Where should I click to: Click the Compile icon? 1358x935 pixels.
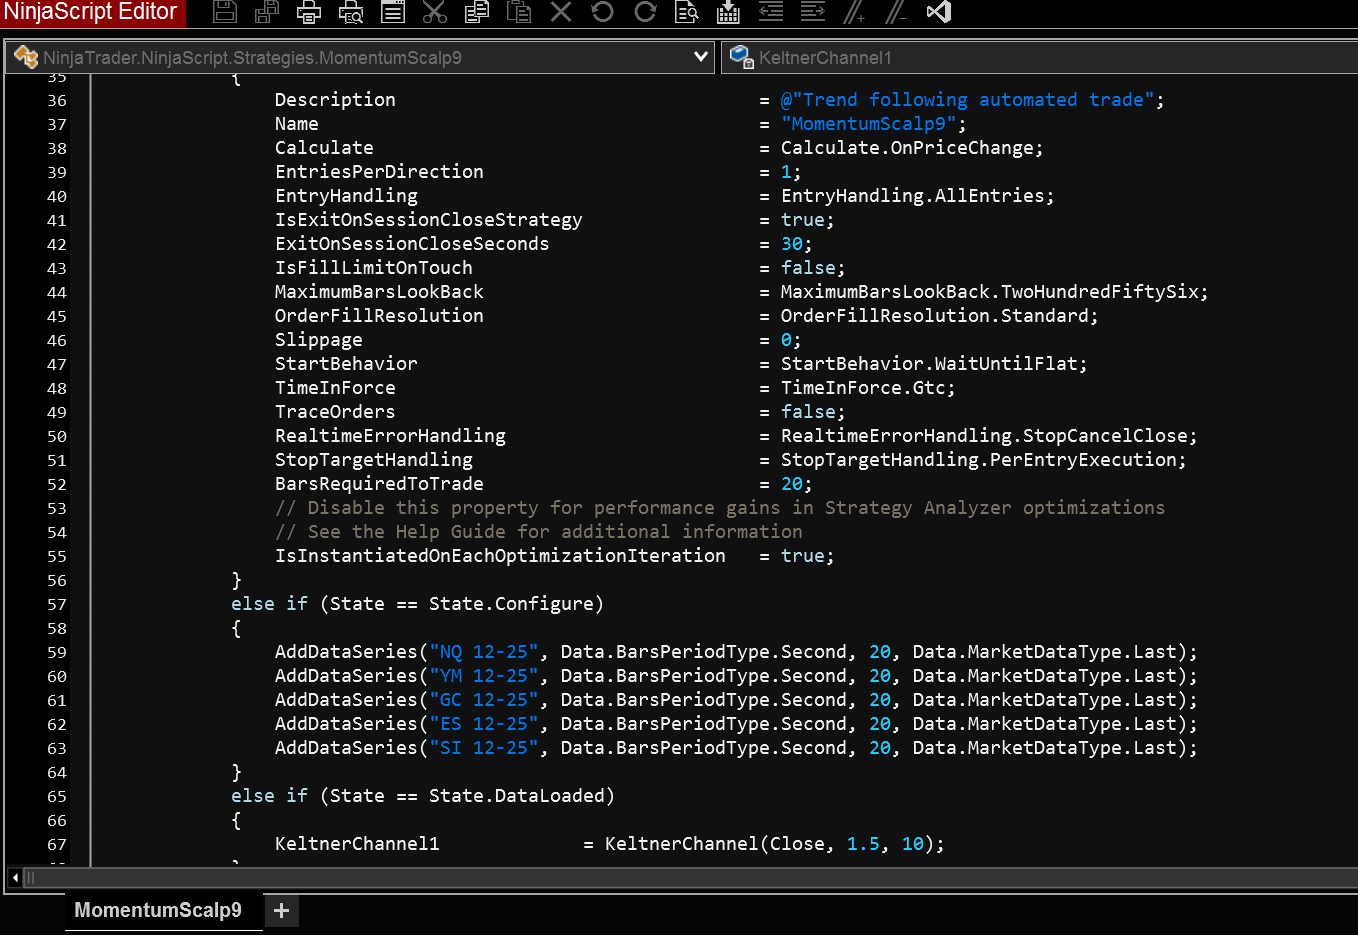[729, 12]
